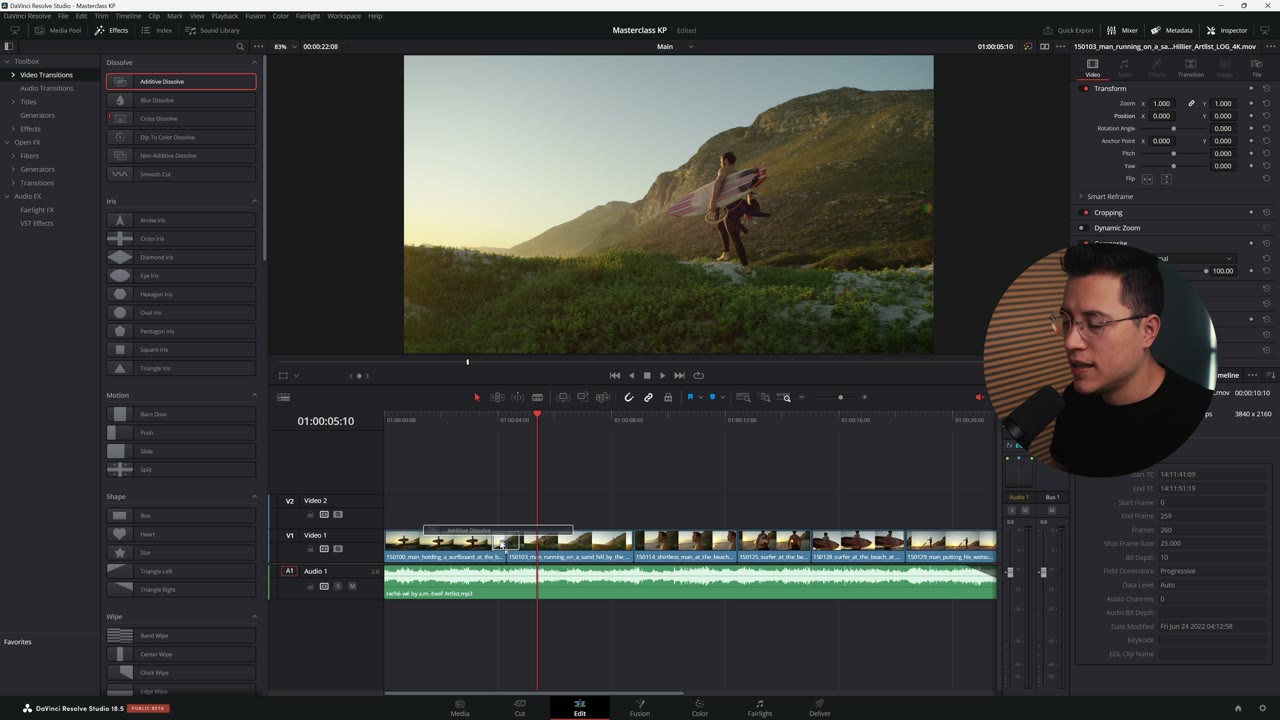Select the Star shape transition
This screenshot has height=720, width=1280.
(x=181, y=552)
